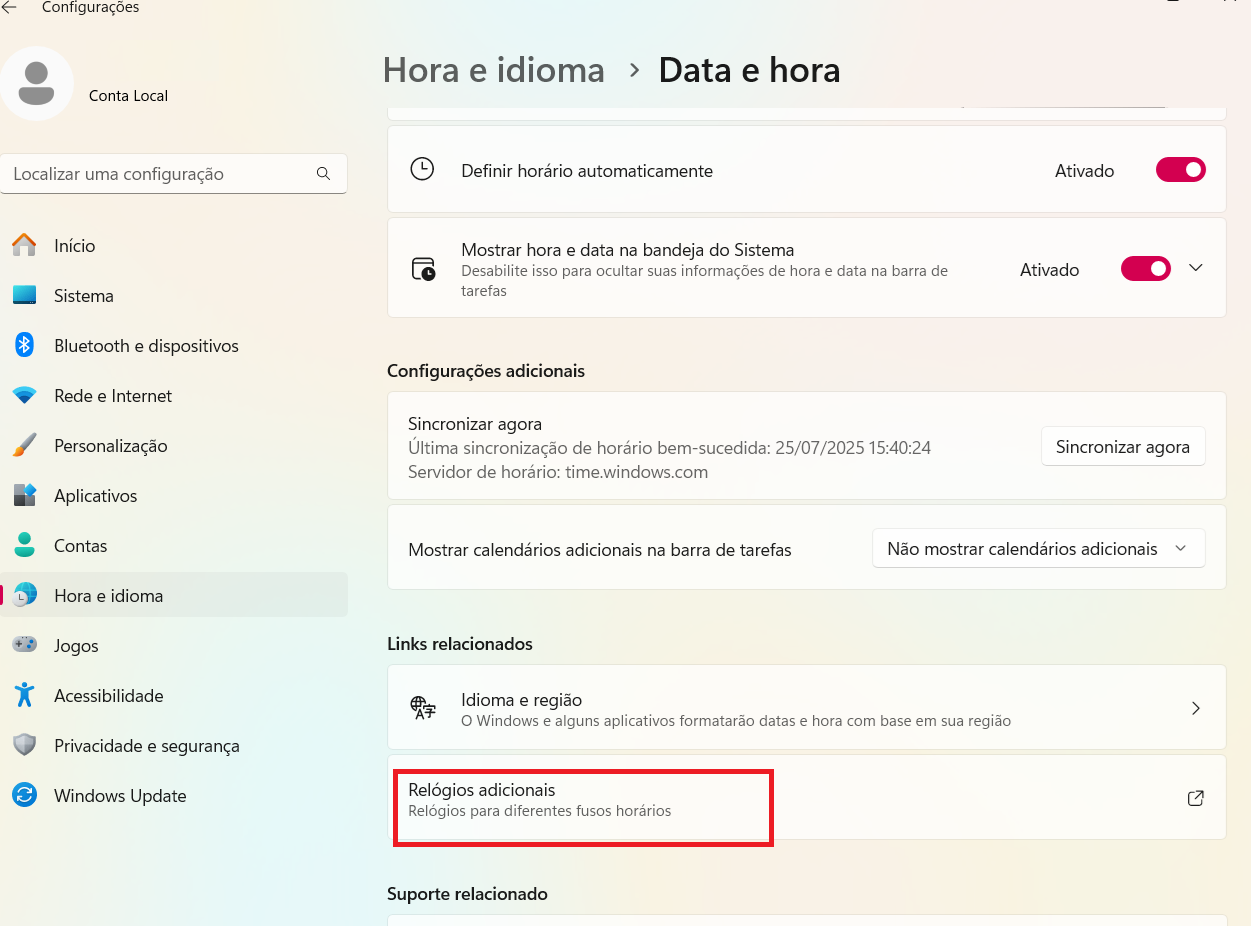Open Windows Update

click(x=120, y=795)
